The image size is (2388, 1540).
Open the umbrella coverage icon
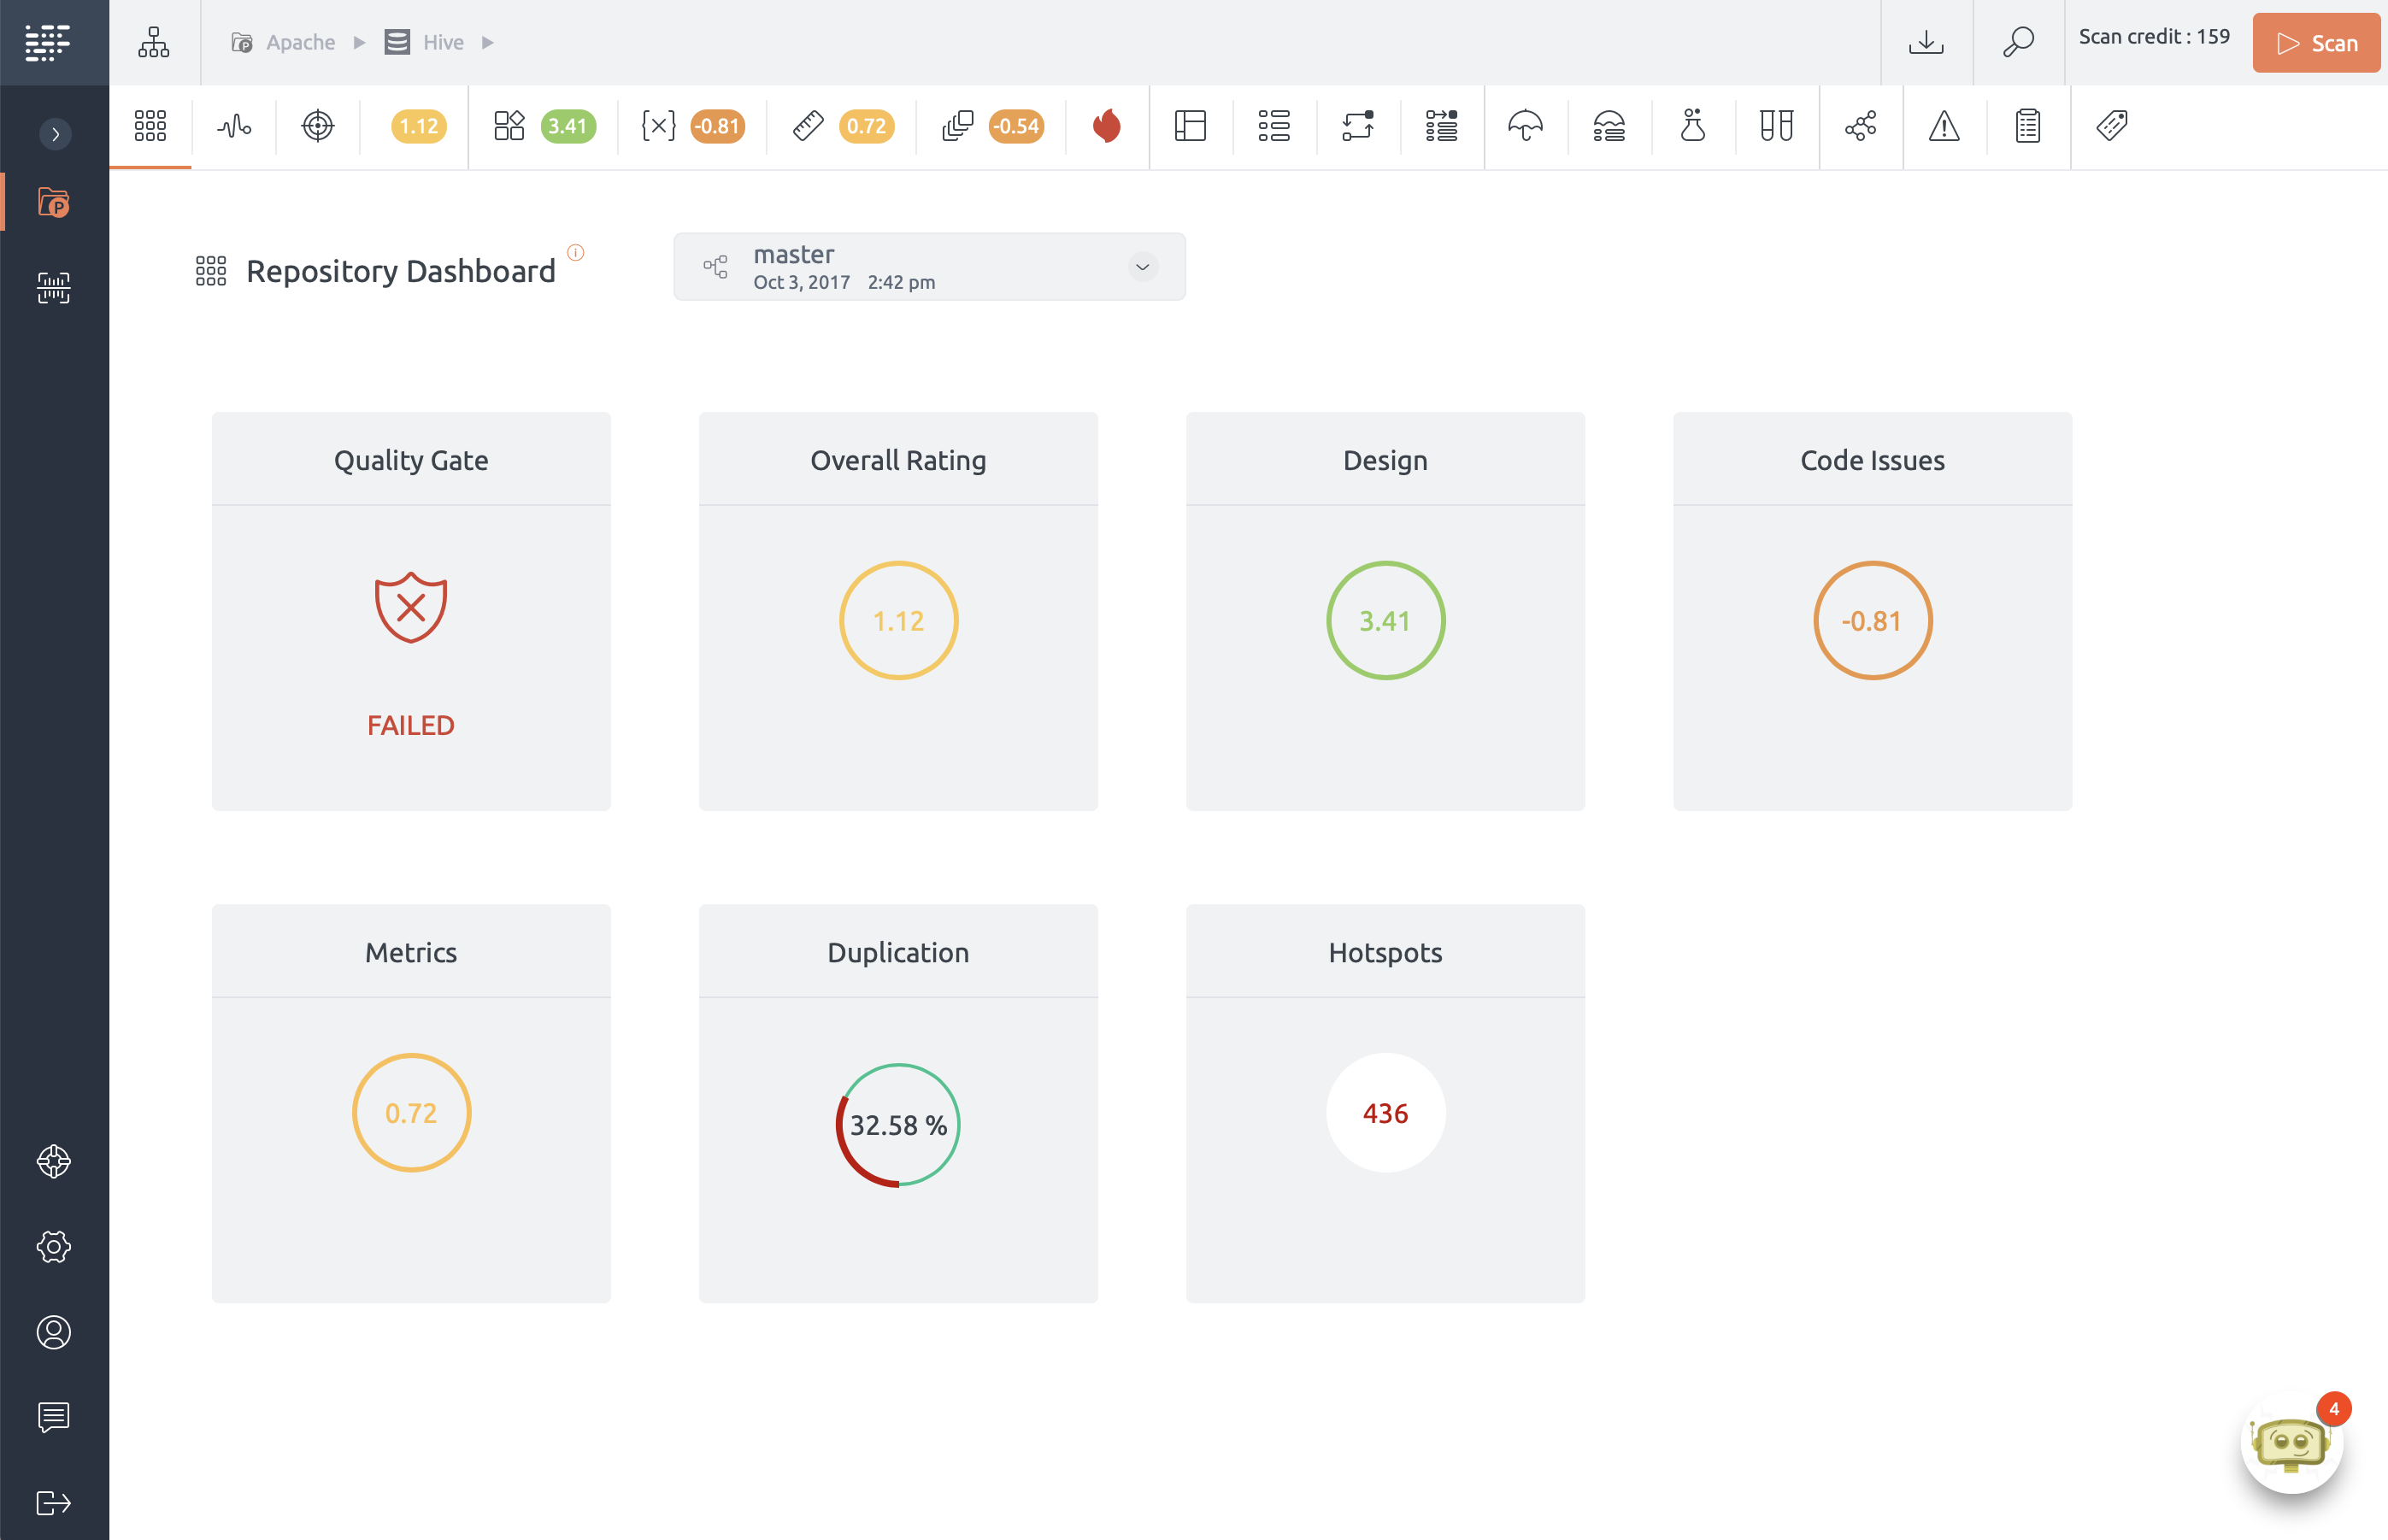point(1525,126)
